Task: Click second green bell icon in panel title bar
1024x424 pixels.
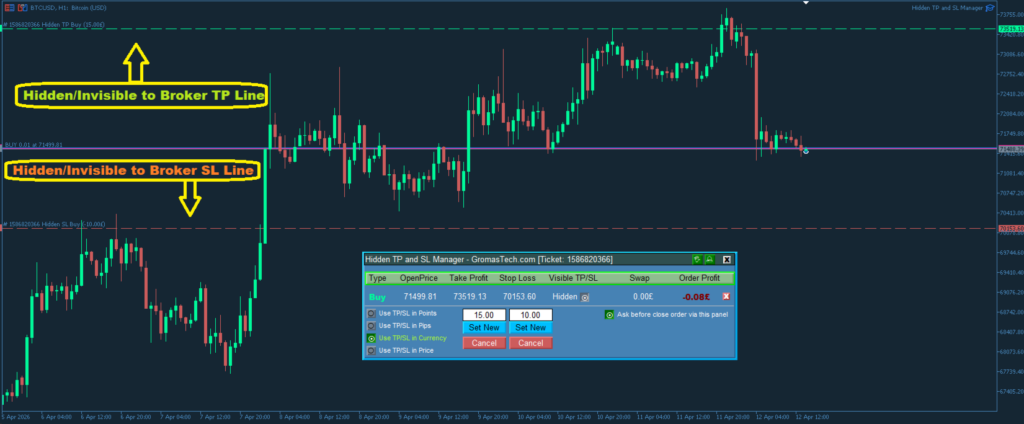Action: [709, 259]
